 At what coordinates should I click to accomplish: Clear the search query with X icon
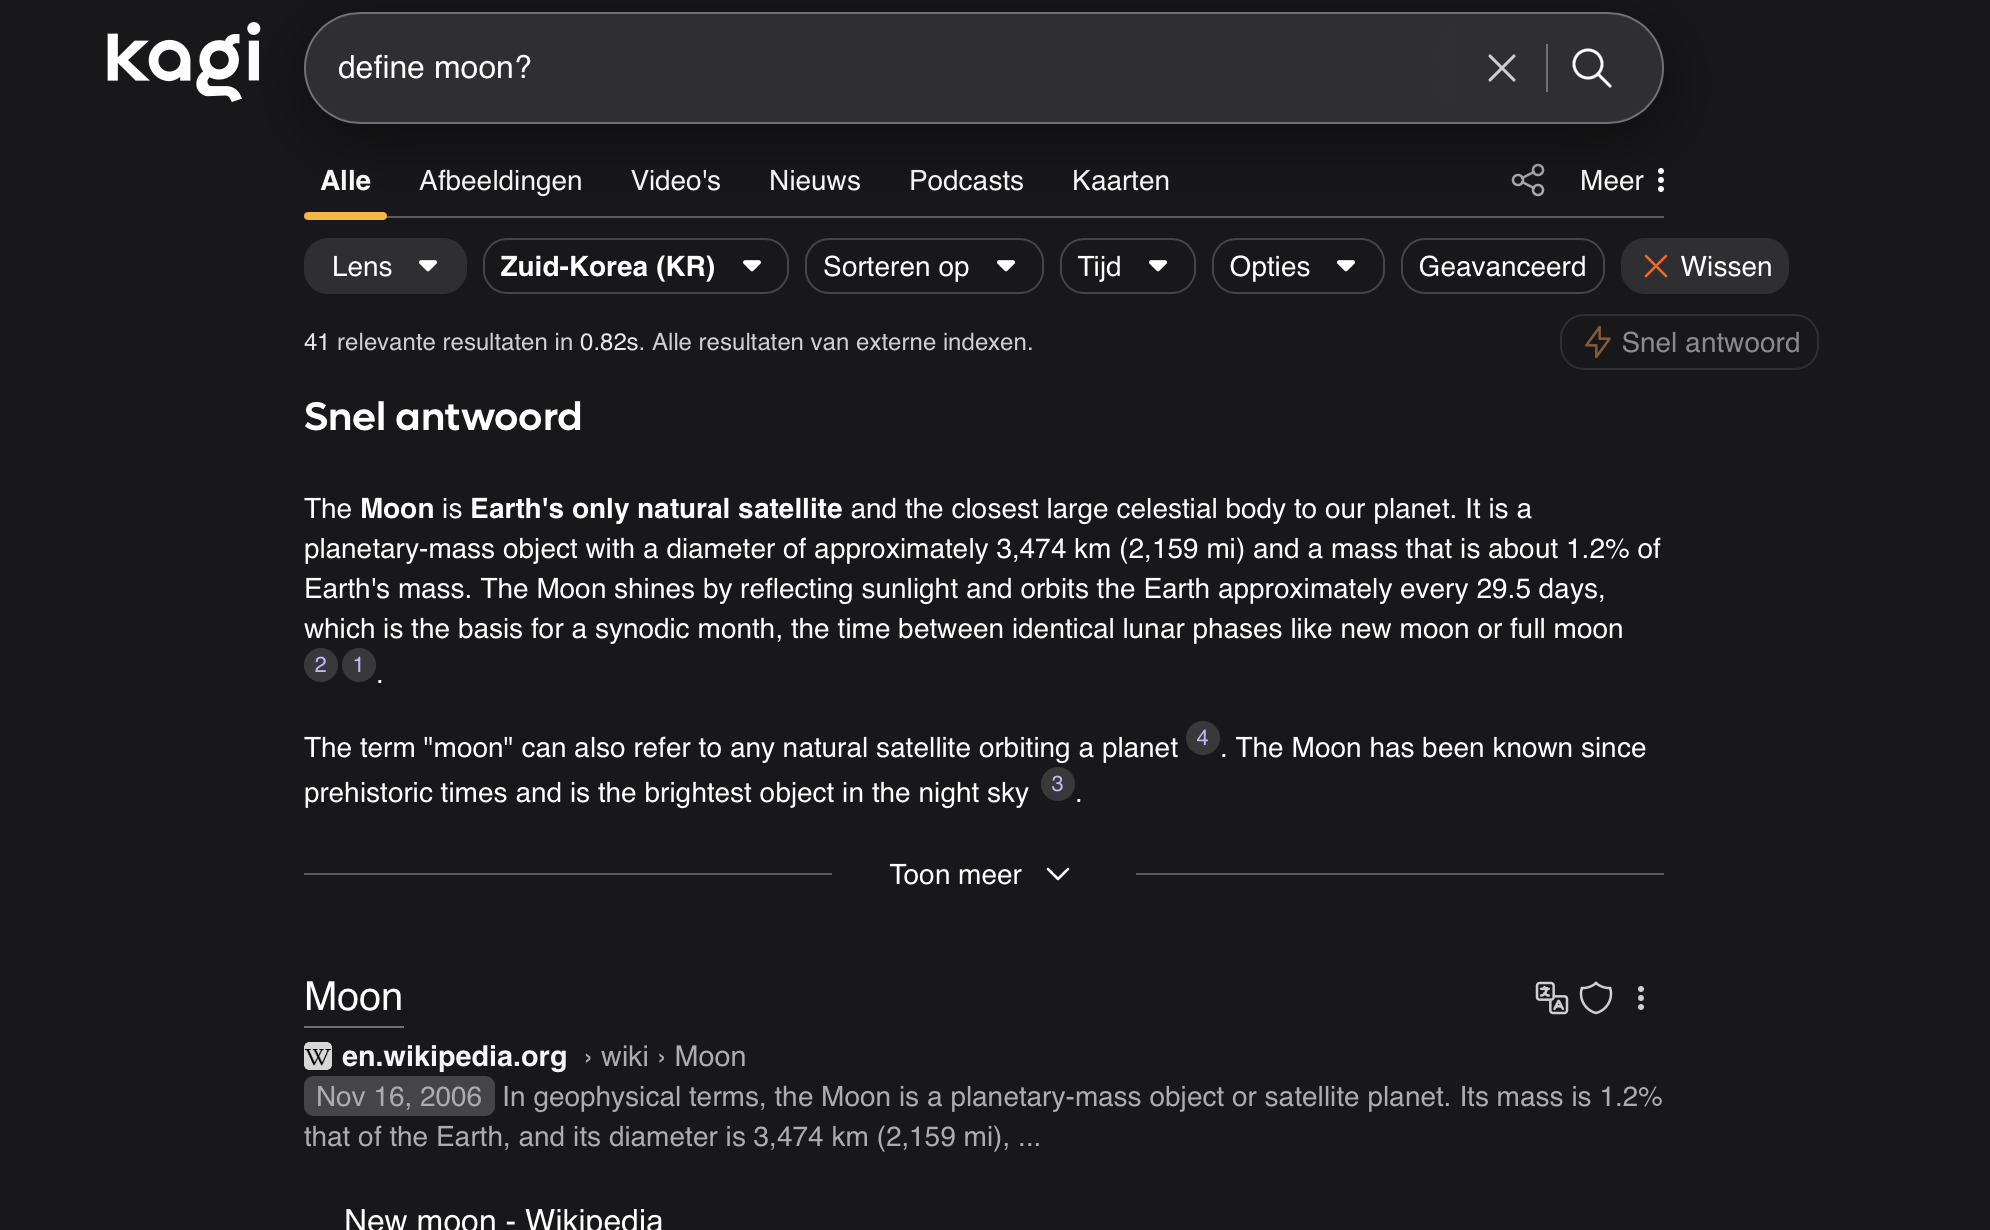(1501, 68)
